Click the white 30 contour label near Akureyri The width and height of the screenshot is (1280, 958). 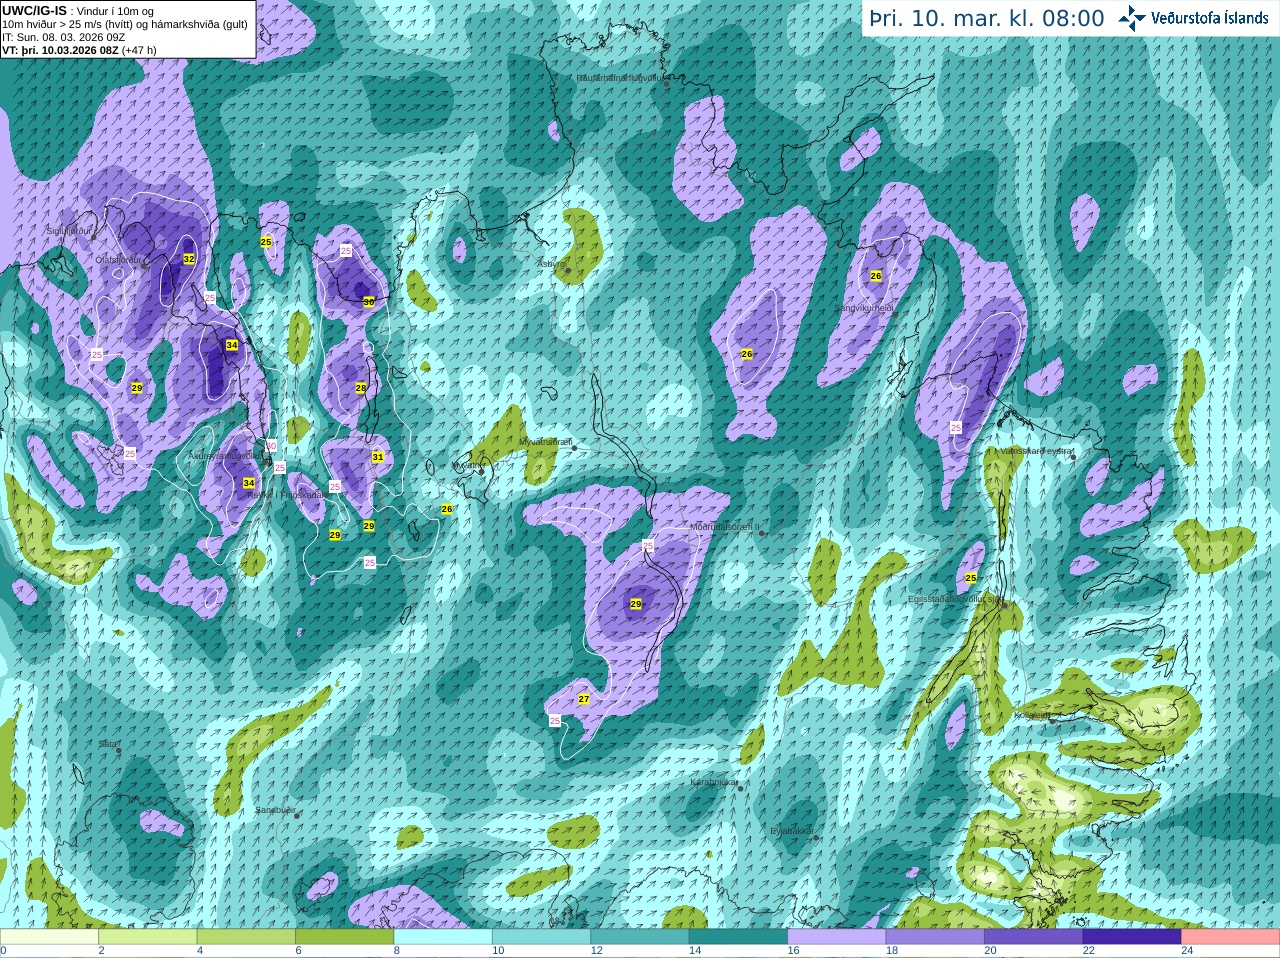(271, 446)
